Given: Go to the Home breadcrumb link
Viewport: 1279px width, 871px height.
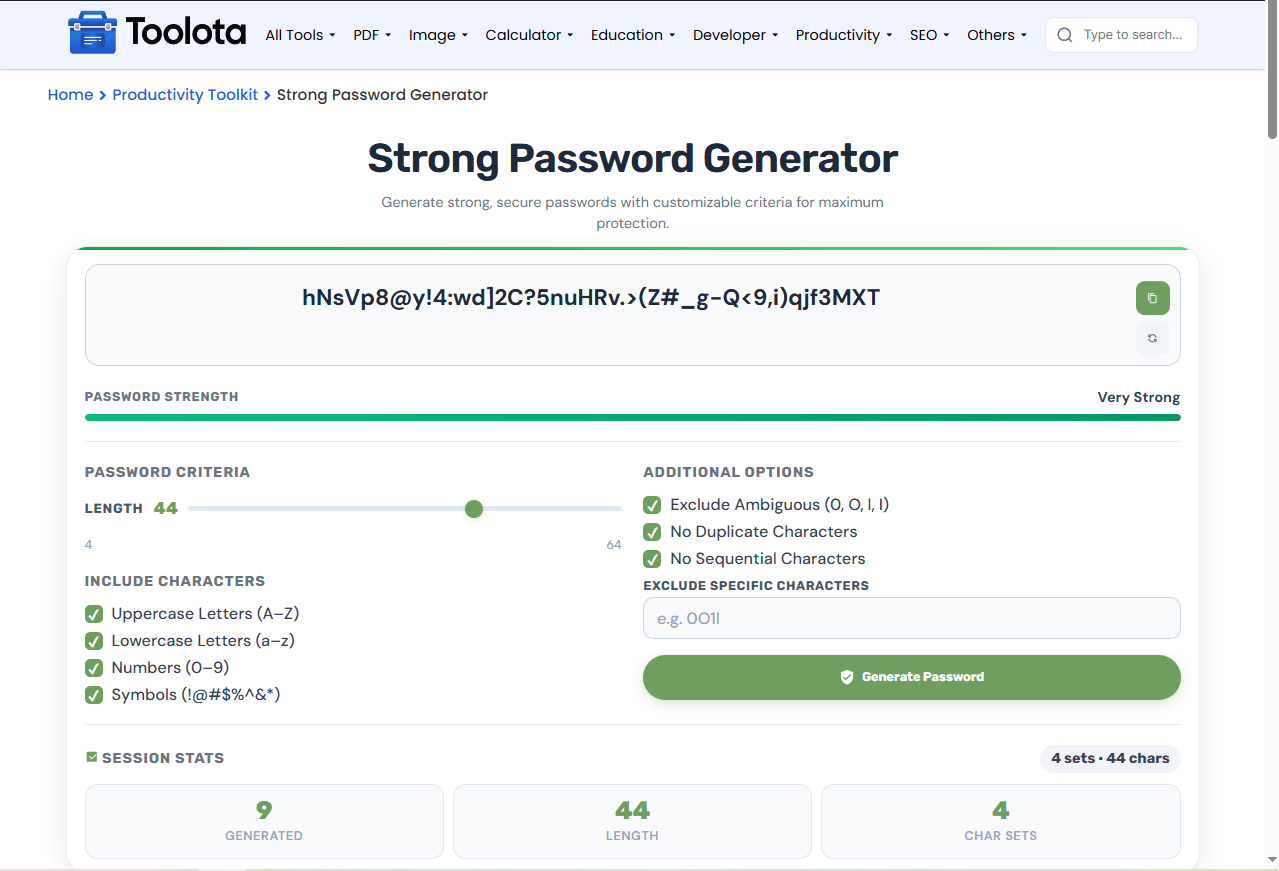Looking at the screenshot, I should tap(70, 95).
